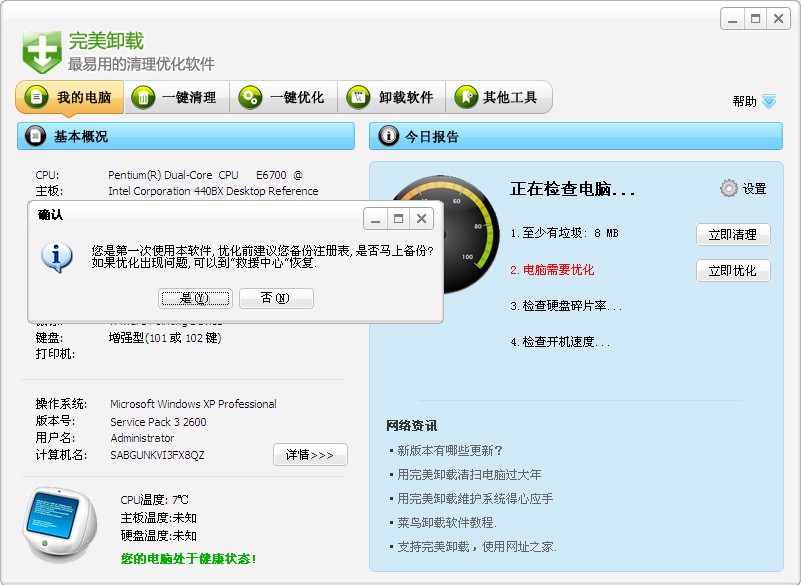Click the 我的电脑 tab's list icon
Screen dimensions: 801x585
[36, 97]
